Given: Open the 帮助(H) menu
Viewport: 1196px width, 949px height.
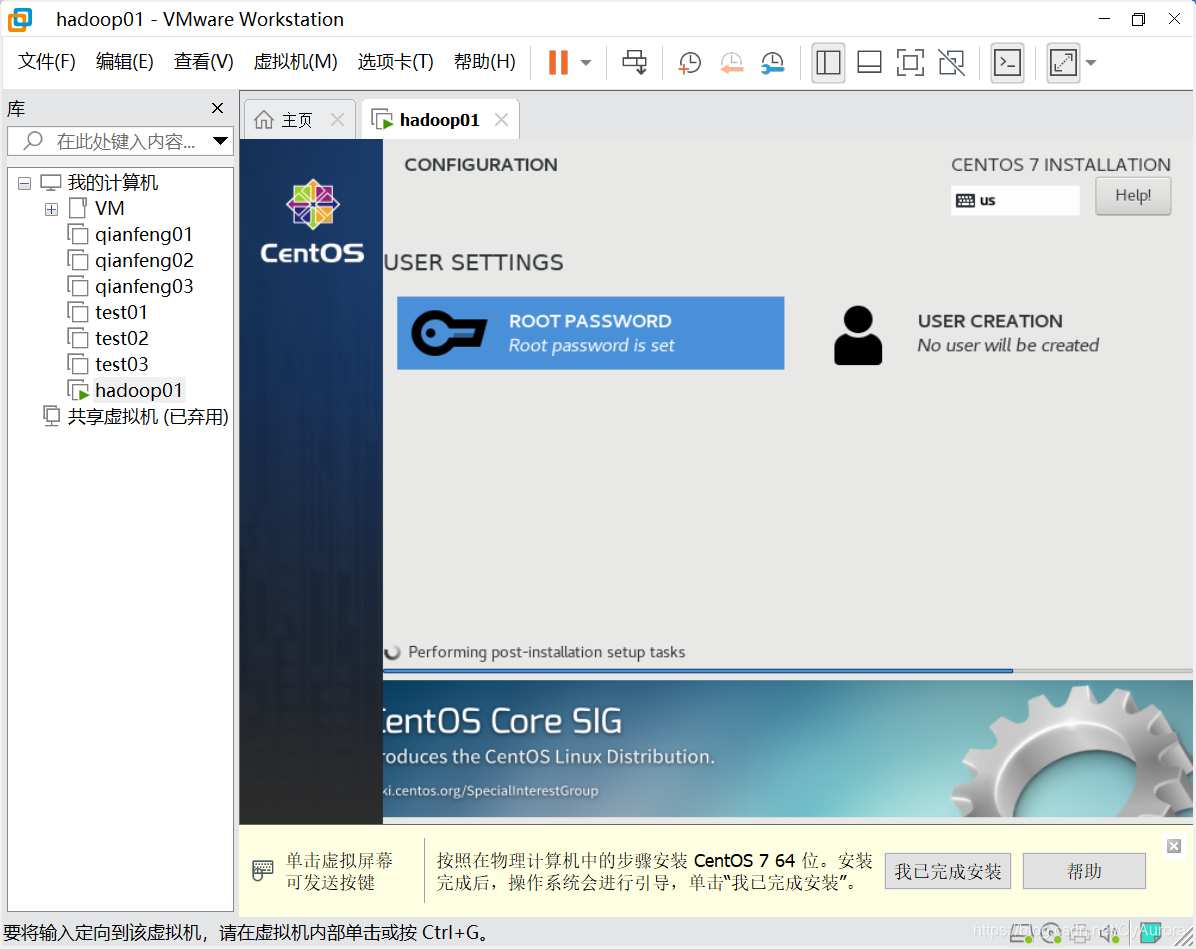Looking at the screenshot, I should (485, 62).
